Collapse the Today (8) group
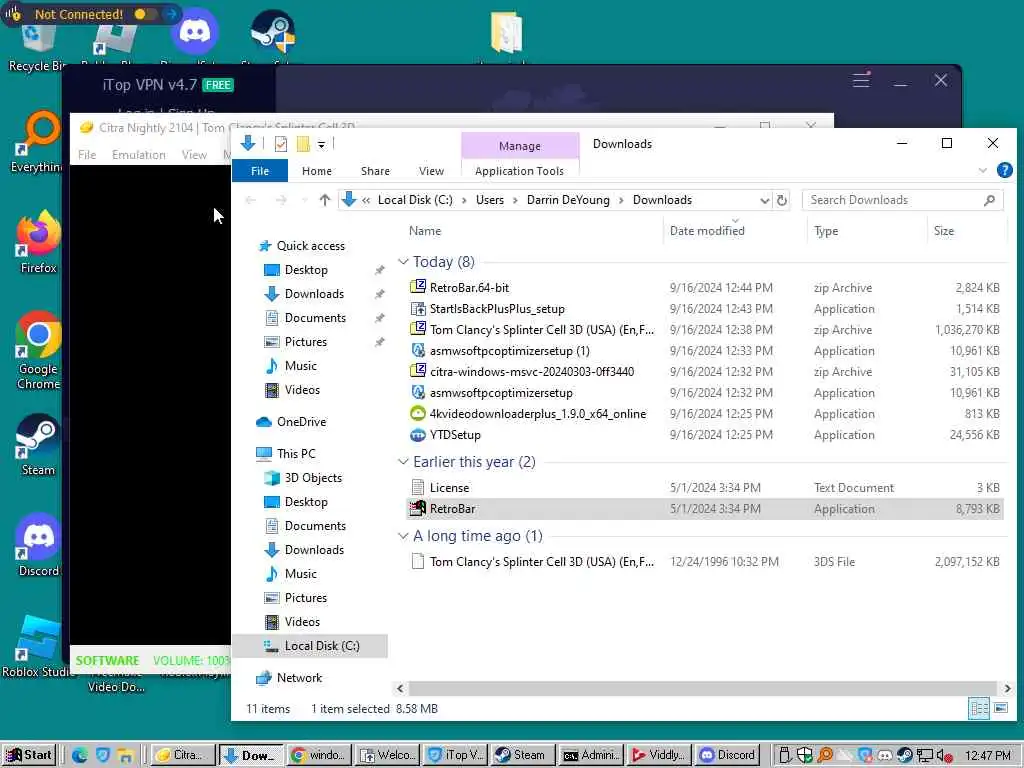The width and height of the screenshot is (1024, 768). 403,262
